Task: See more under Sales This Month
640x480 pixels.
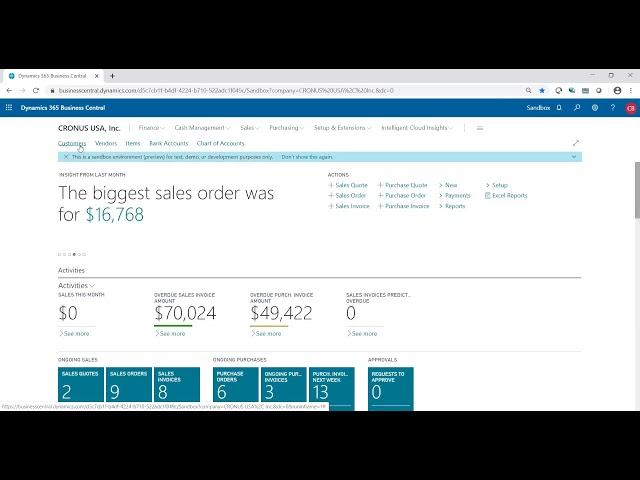Action: point(74,333)
